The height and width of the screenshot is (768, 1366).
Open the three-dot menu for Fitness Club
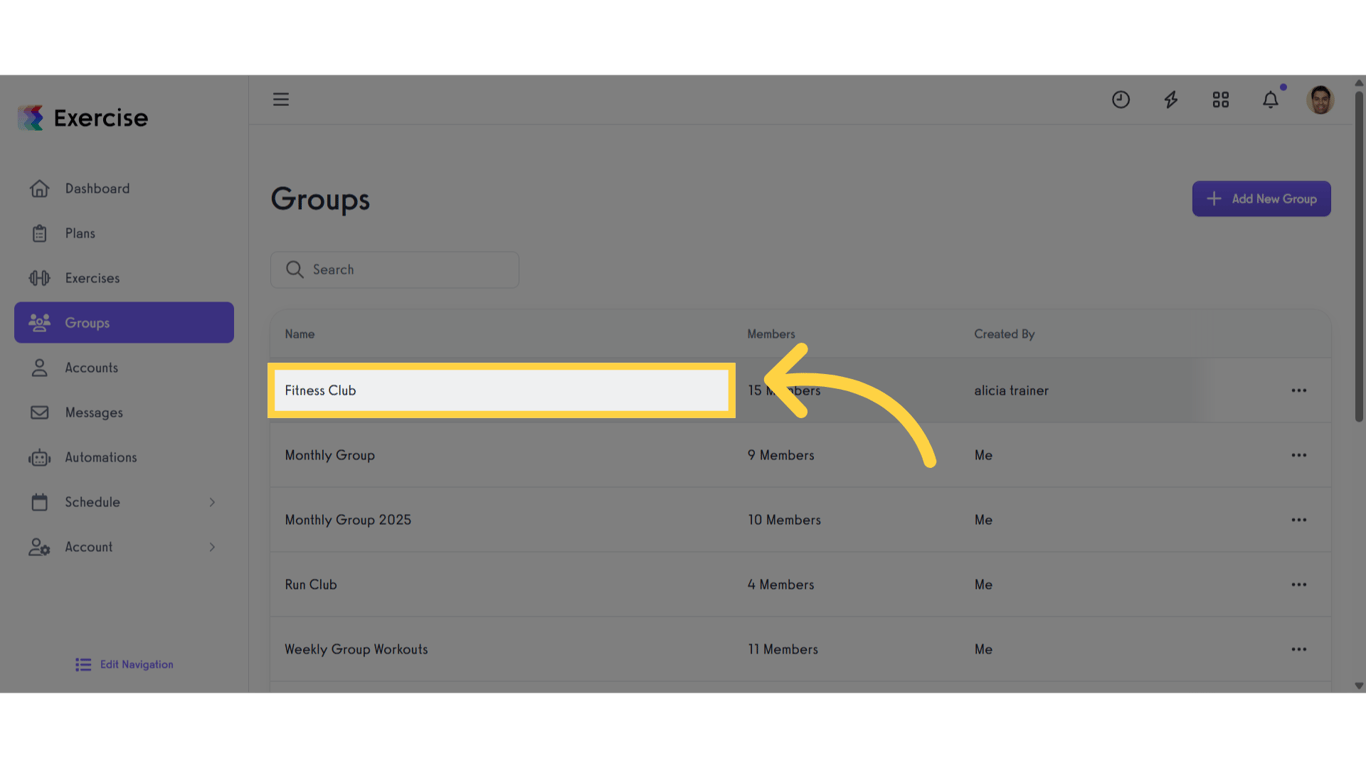coord(1298,390)
